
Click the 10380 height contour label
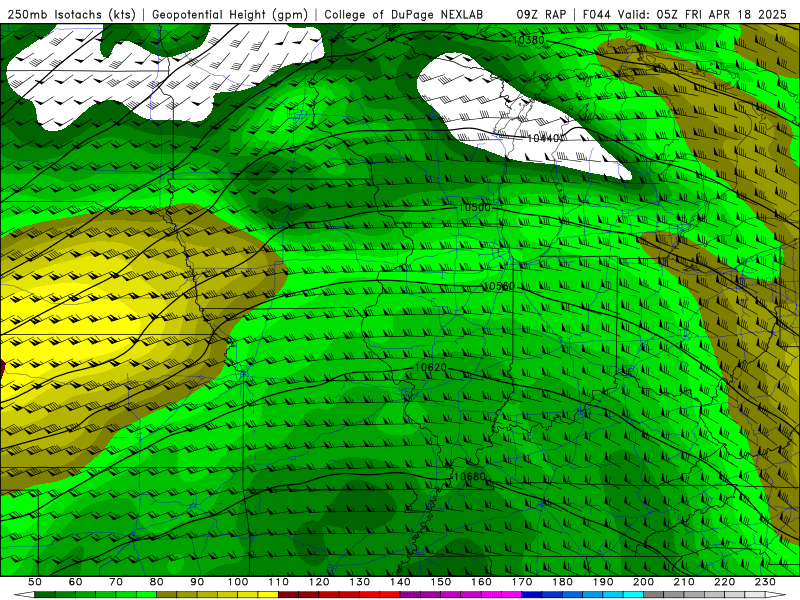coord(529,40)
